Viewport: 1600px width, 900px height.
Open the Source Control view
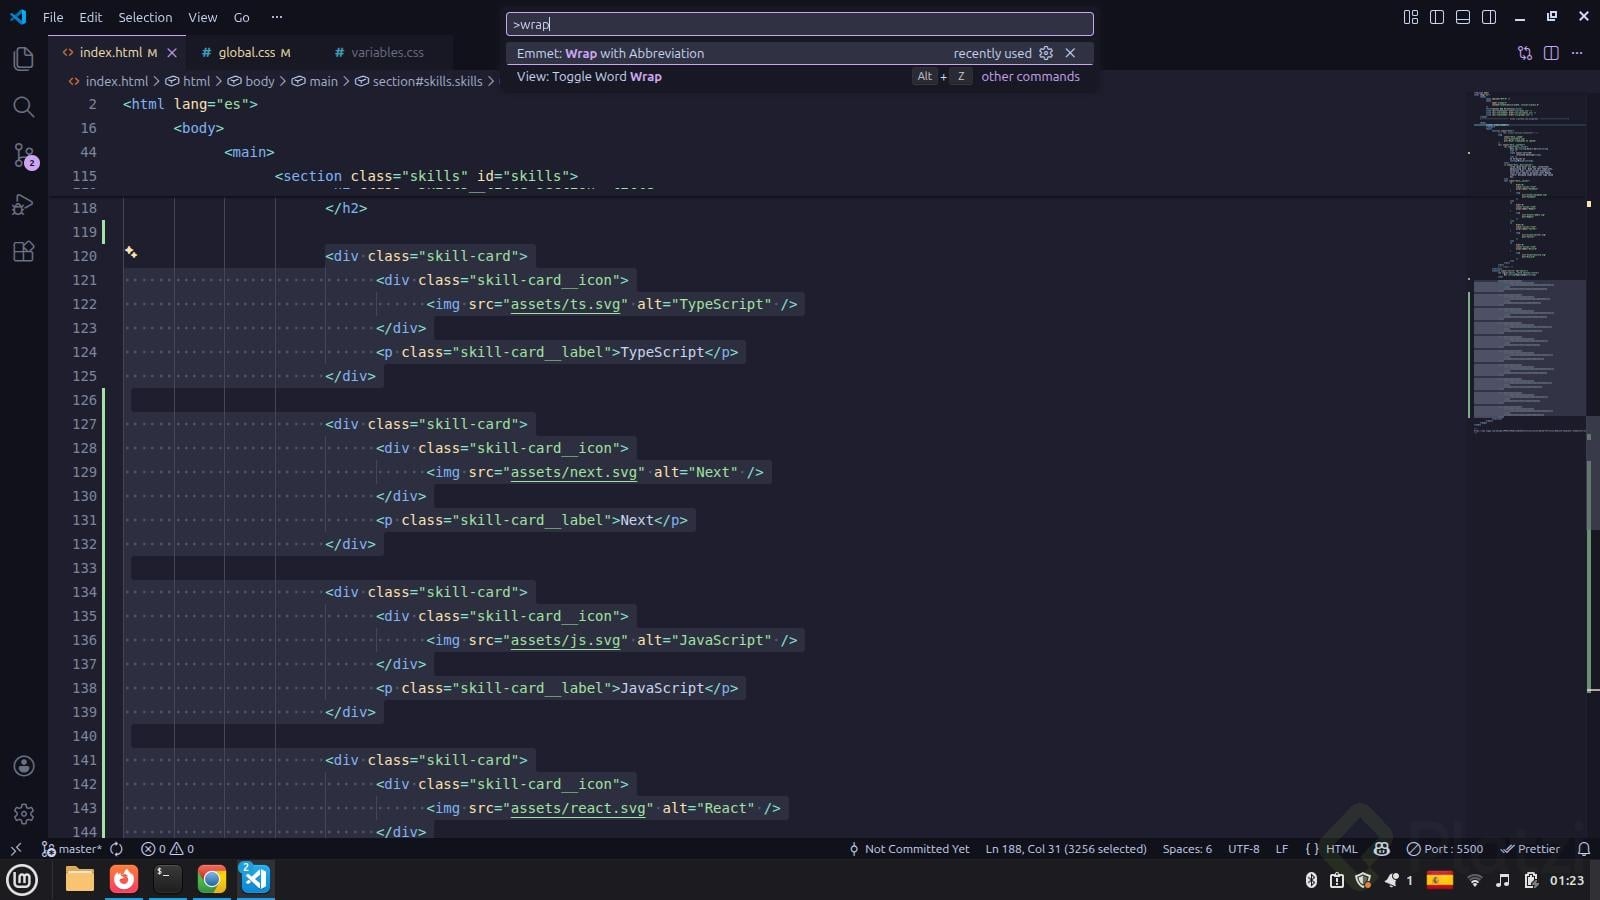coord(24,155)
